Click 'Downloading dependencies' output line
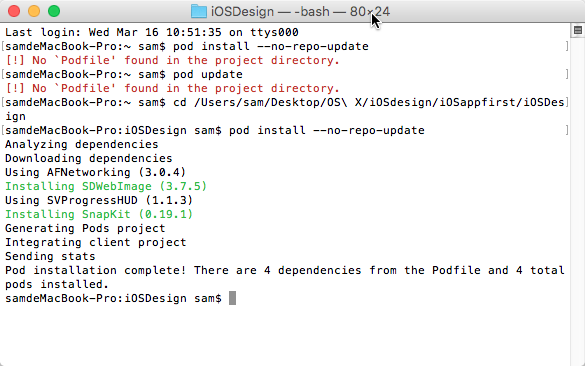The height and width of the screenshot is (366, 585). click(x=88, y=158)
